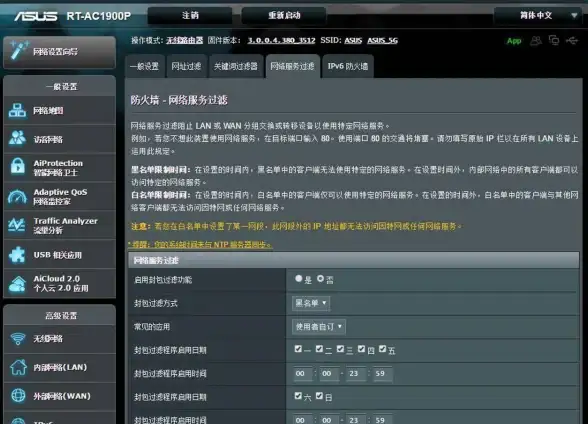The width and height of the screenshot is (588, 424).
Task: Open the NTP server sync reminder link
Action: coord(200,244)
